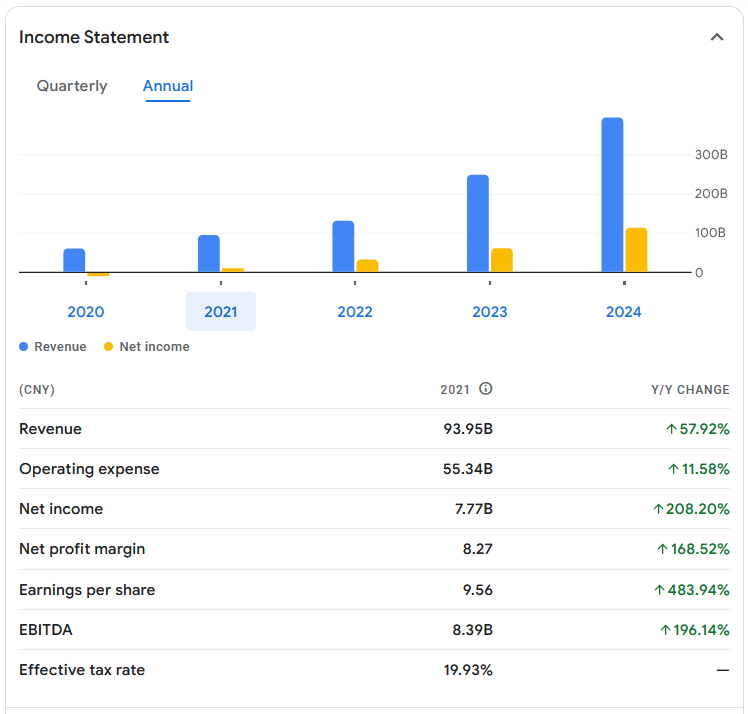Click the up arrow next to 208.20%
This screenshot has height=714, width=748.
(x=658, y=509)
